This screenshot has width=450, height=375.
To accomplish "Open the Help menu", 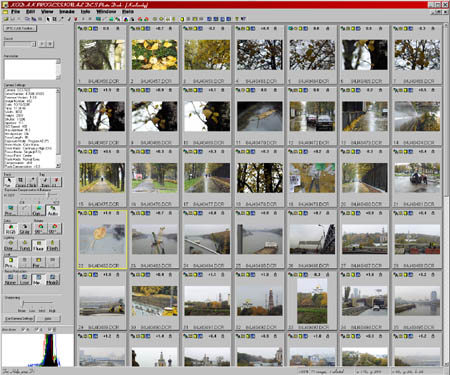I will click(128, 11).
